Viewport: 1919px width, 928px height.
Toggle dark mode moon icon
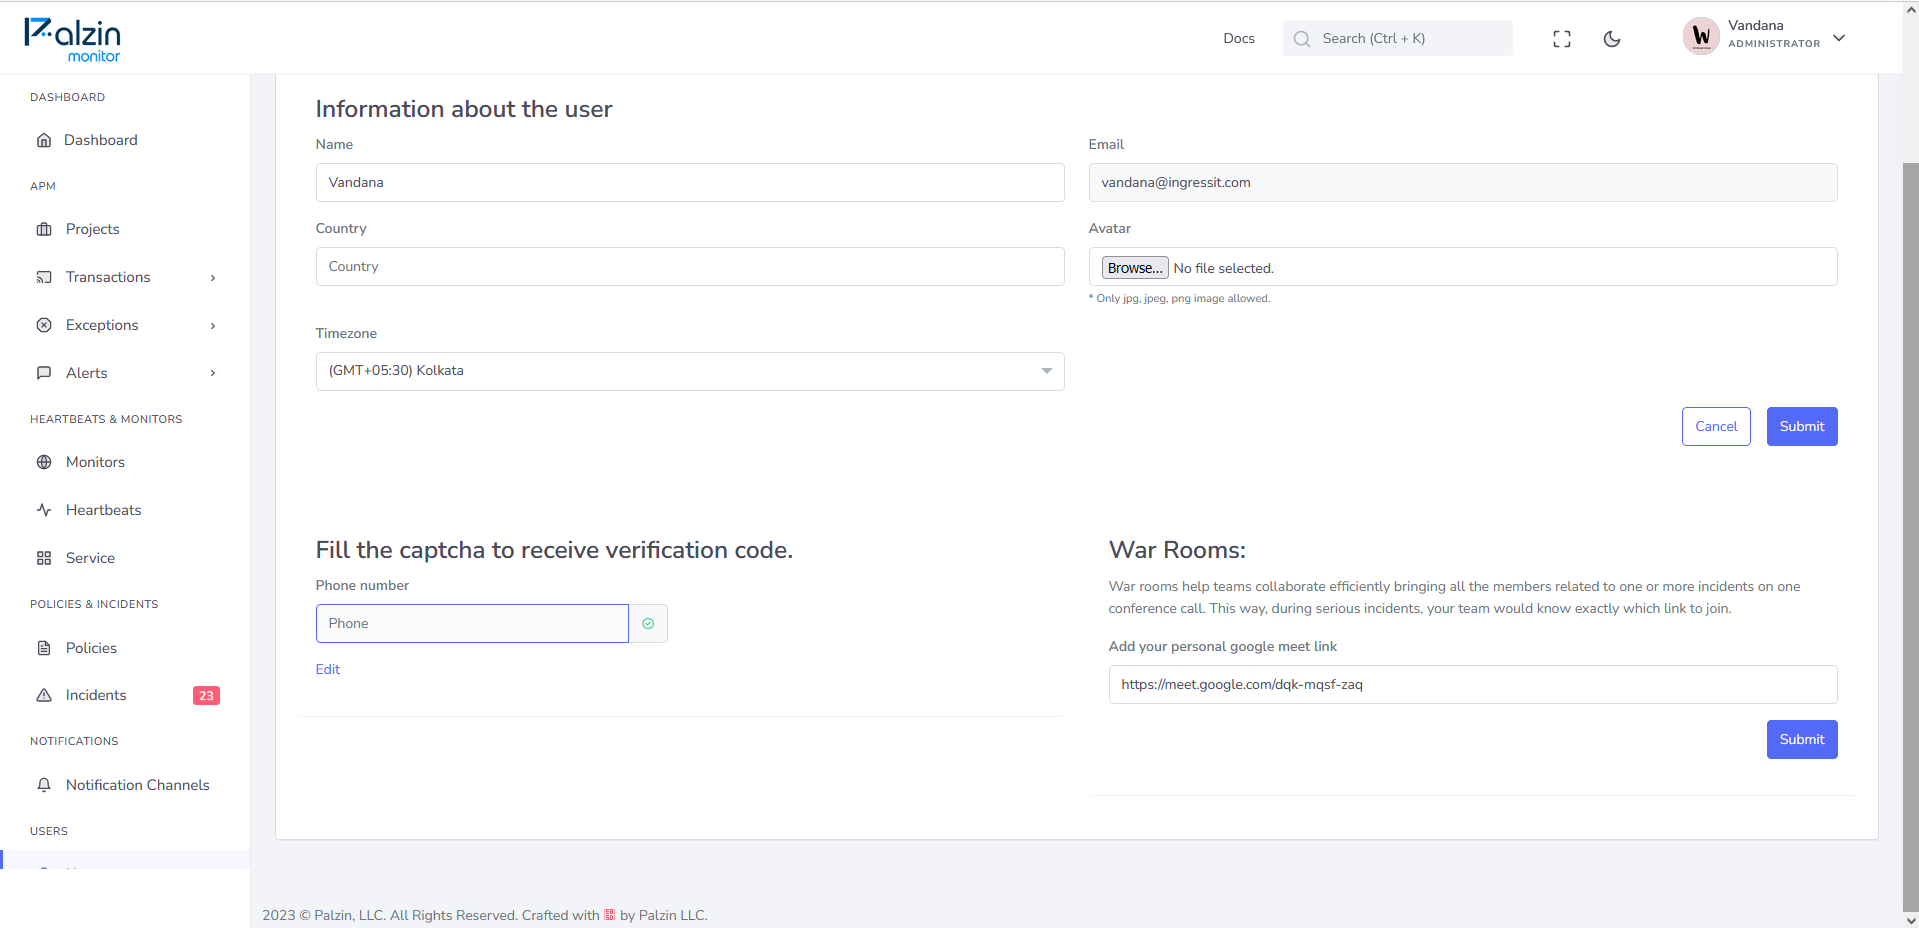pos(1611,39)
